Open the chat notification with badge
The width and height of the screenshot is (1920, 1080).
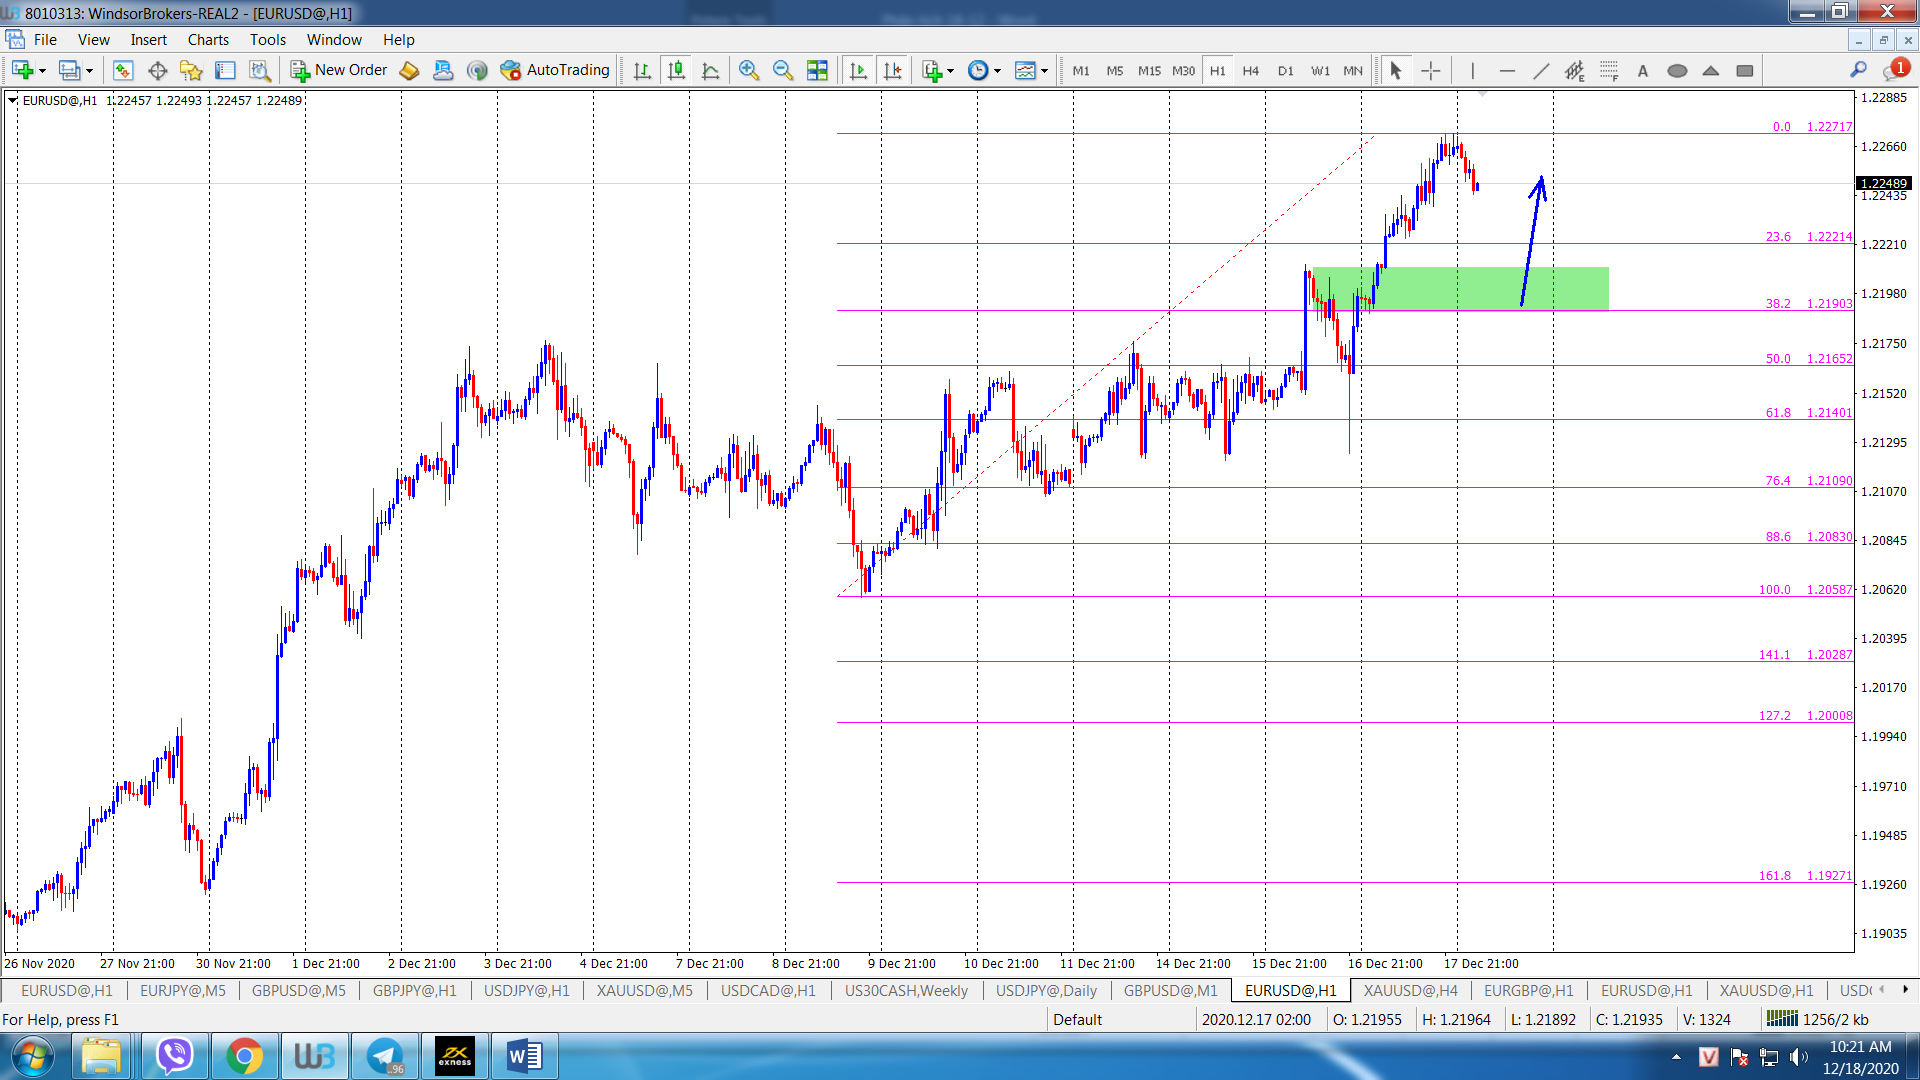1896,69
